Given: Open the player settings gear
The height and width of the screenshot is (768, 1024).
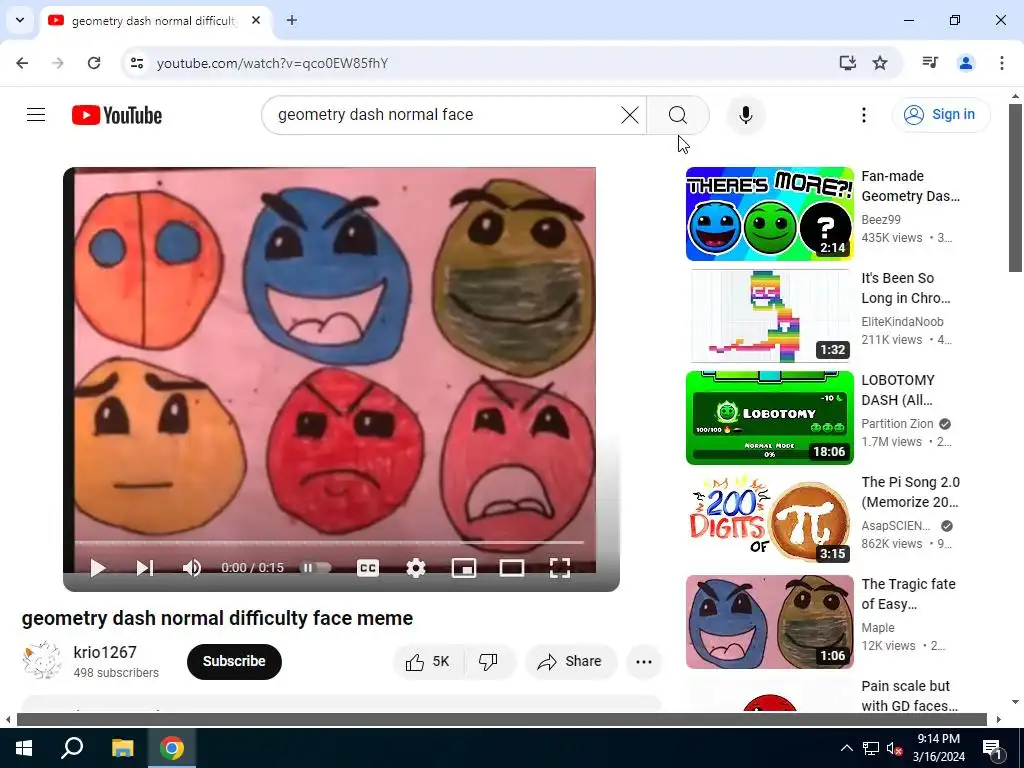Looking at the screenshot, I should (416, 568).
